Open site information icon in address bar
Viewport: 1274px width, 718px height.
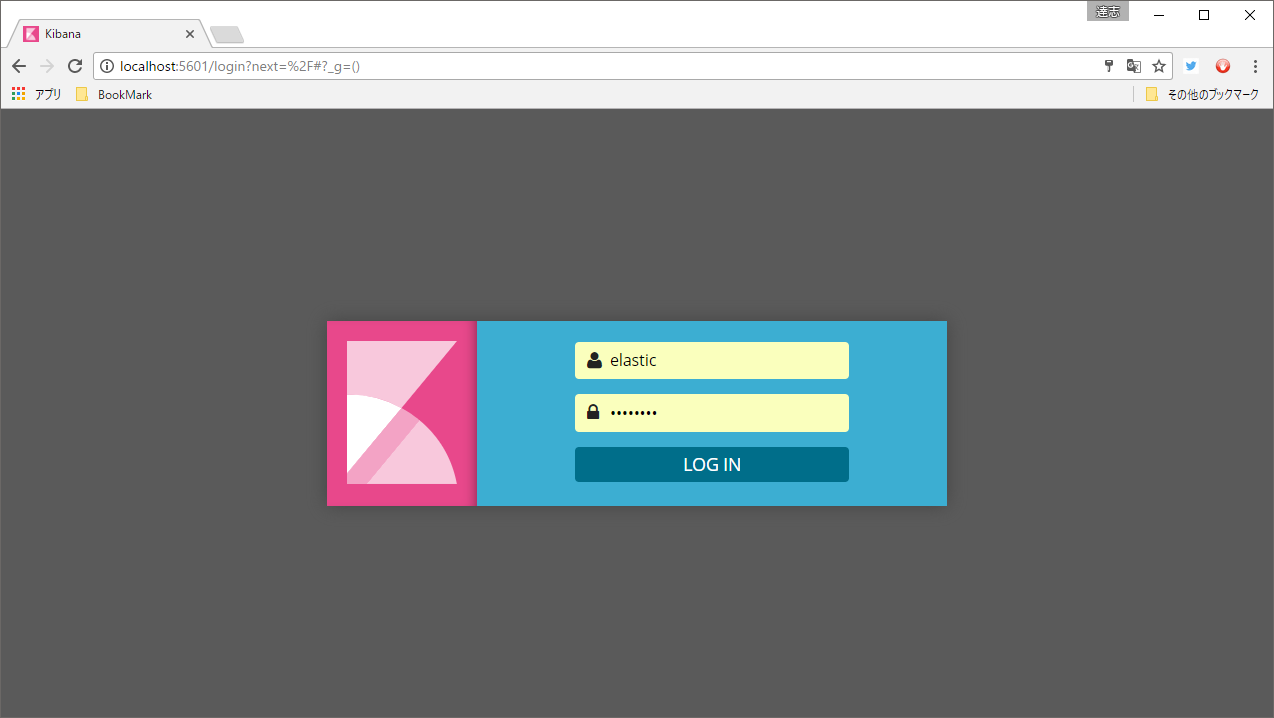(x=107, y=66)
